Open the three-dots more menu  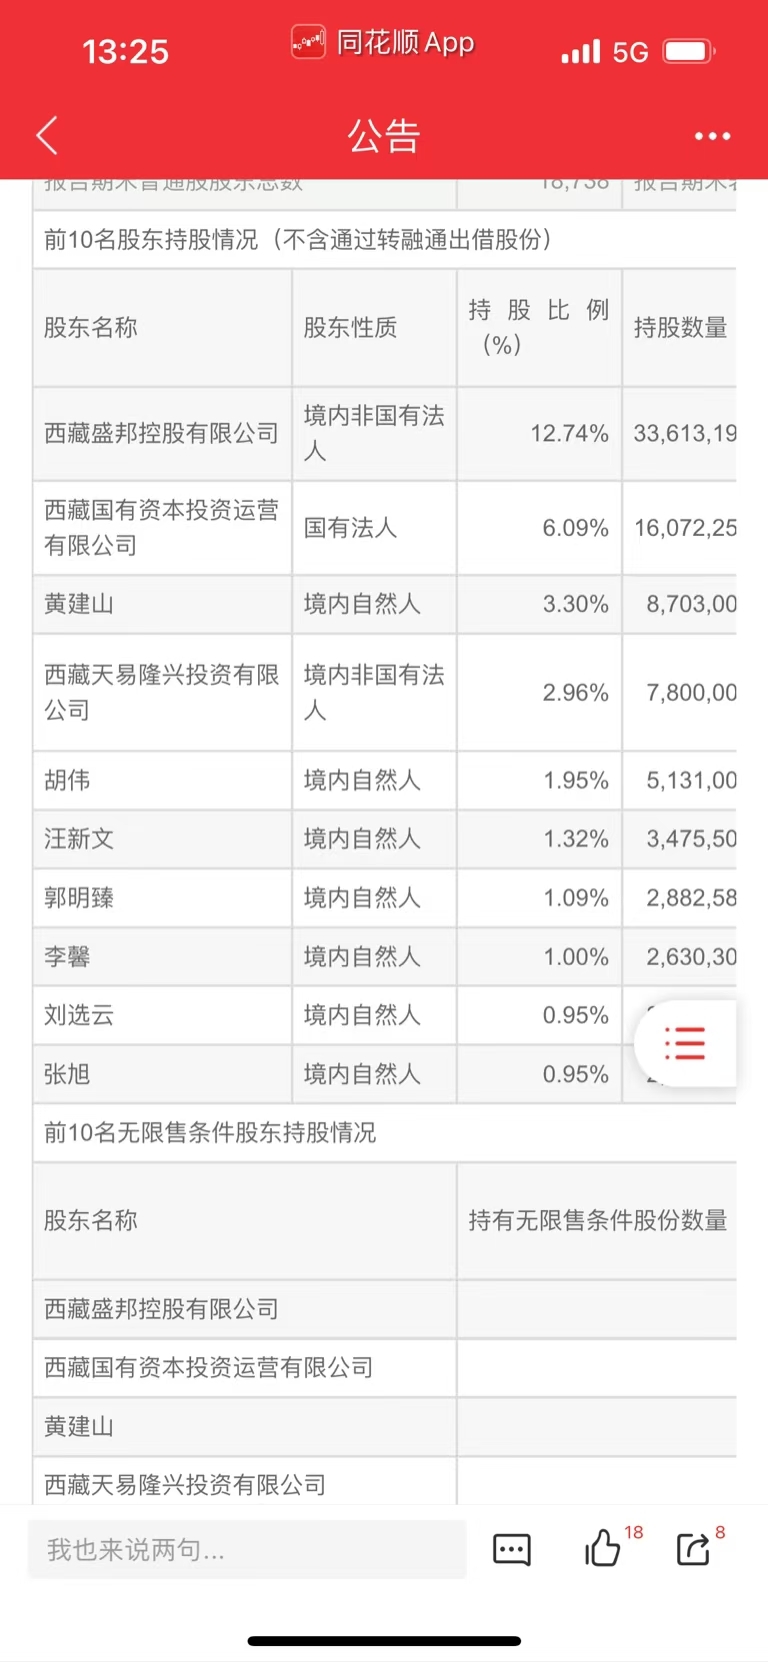click(x=712, y=136)
